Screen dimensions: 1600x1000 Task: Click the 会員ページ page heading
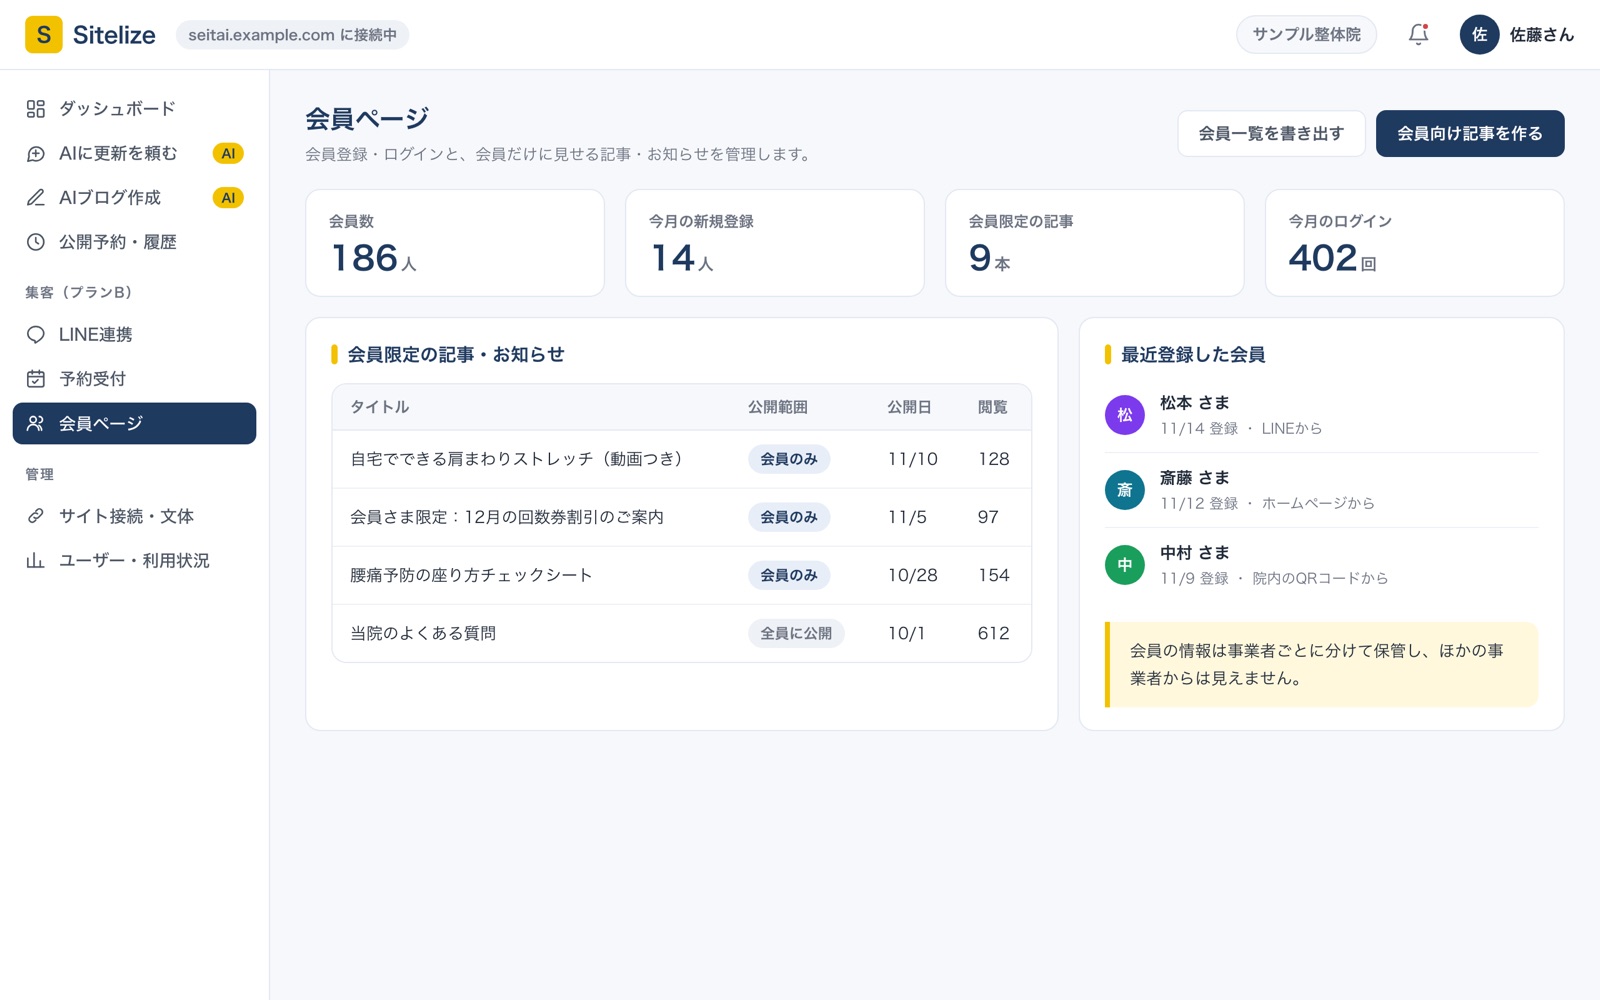(367, 119)
